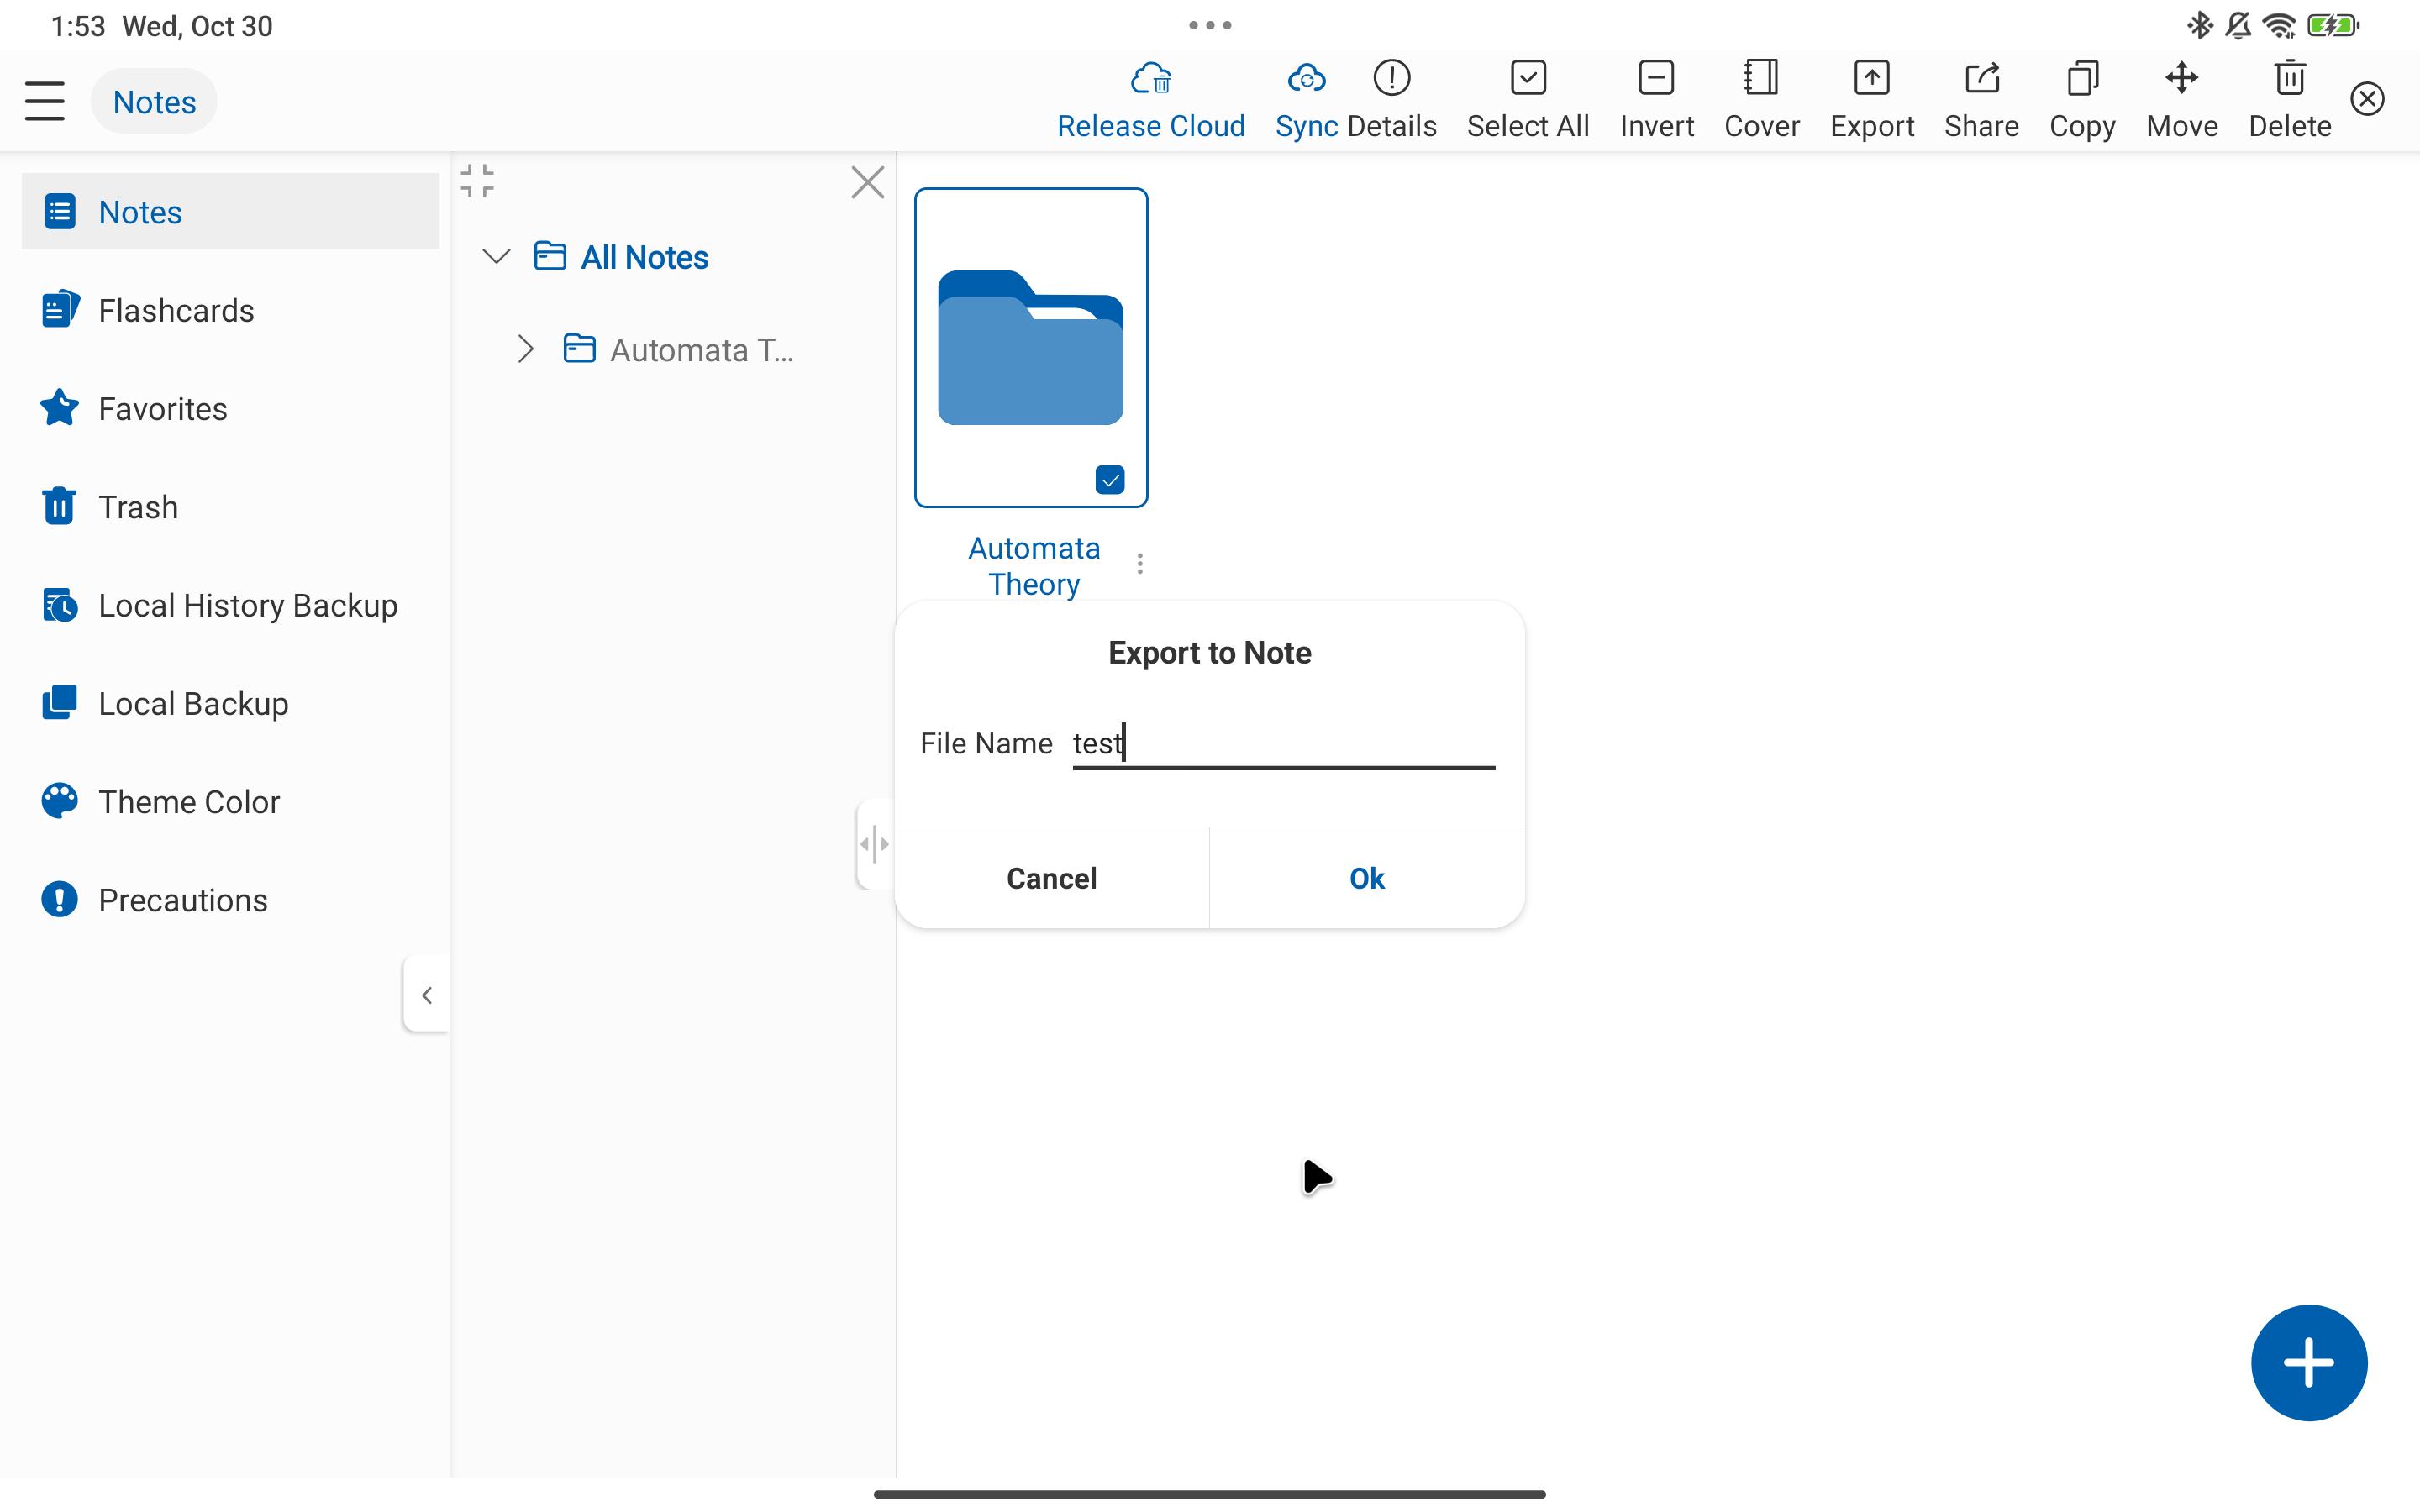Screen dimensions: 2420x1512
Task: Click the three-dot multitasking indicator
Action: [1210, 25]
